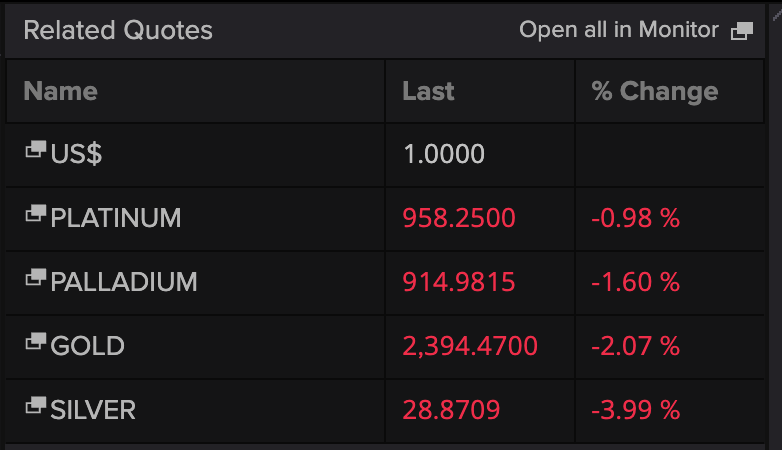Sort by the Name column header

[60, 91]
